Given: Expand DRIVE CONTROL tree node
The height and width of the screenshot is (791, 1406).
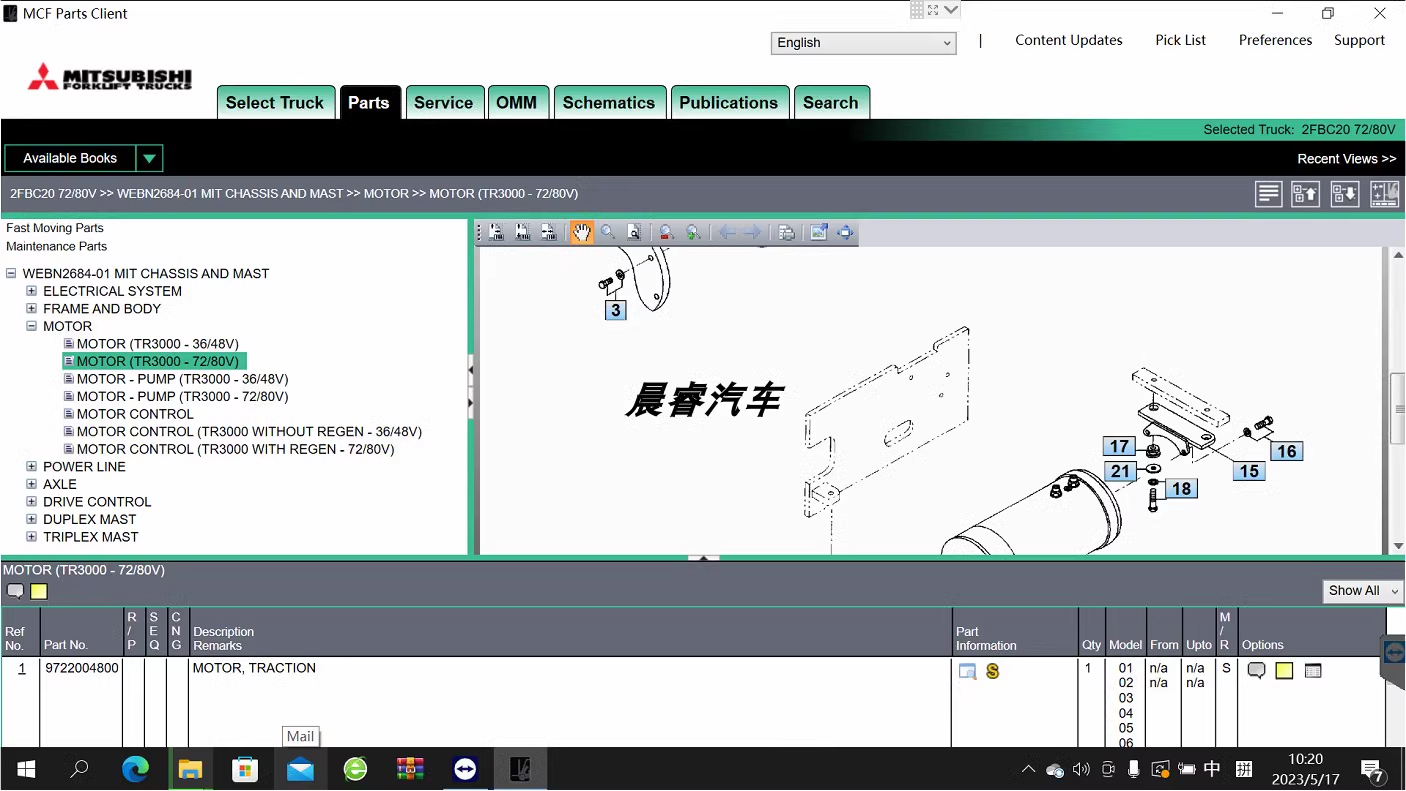Looking at the screenshot, I should coord(31,501).
